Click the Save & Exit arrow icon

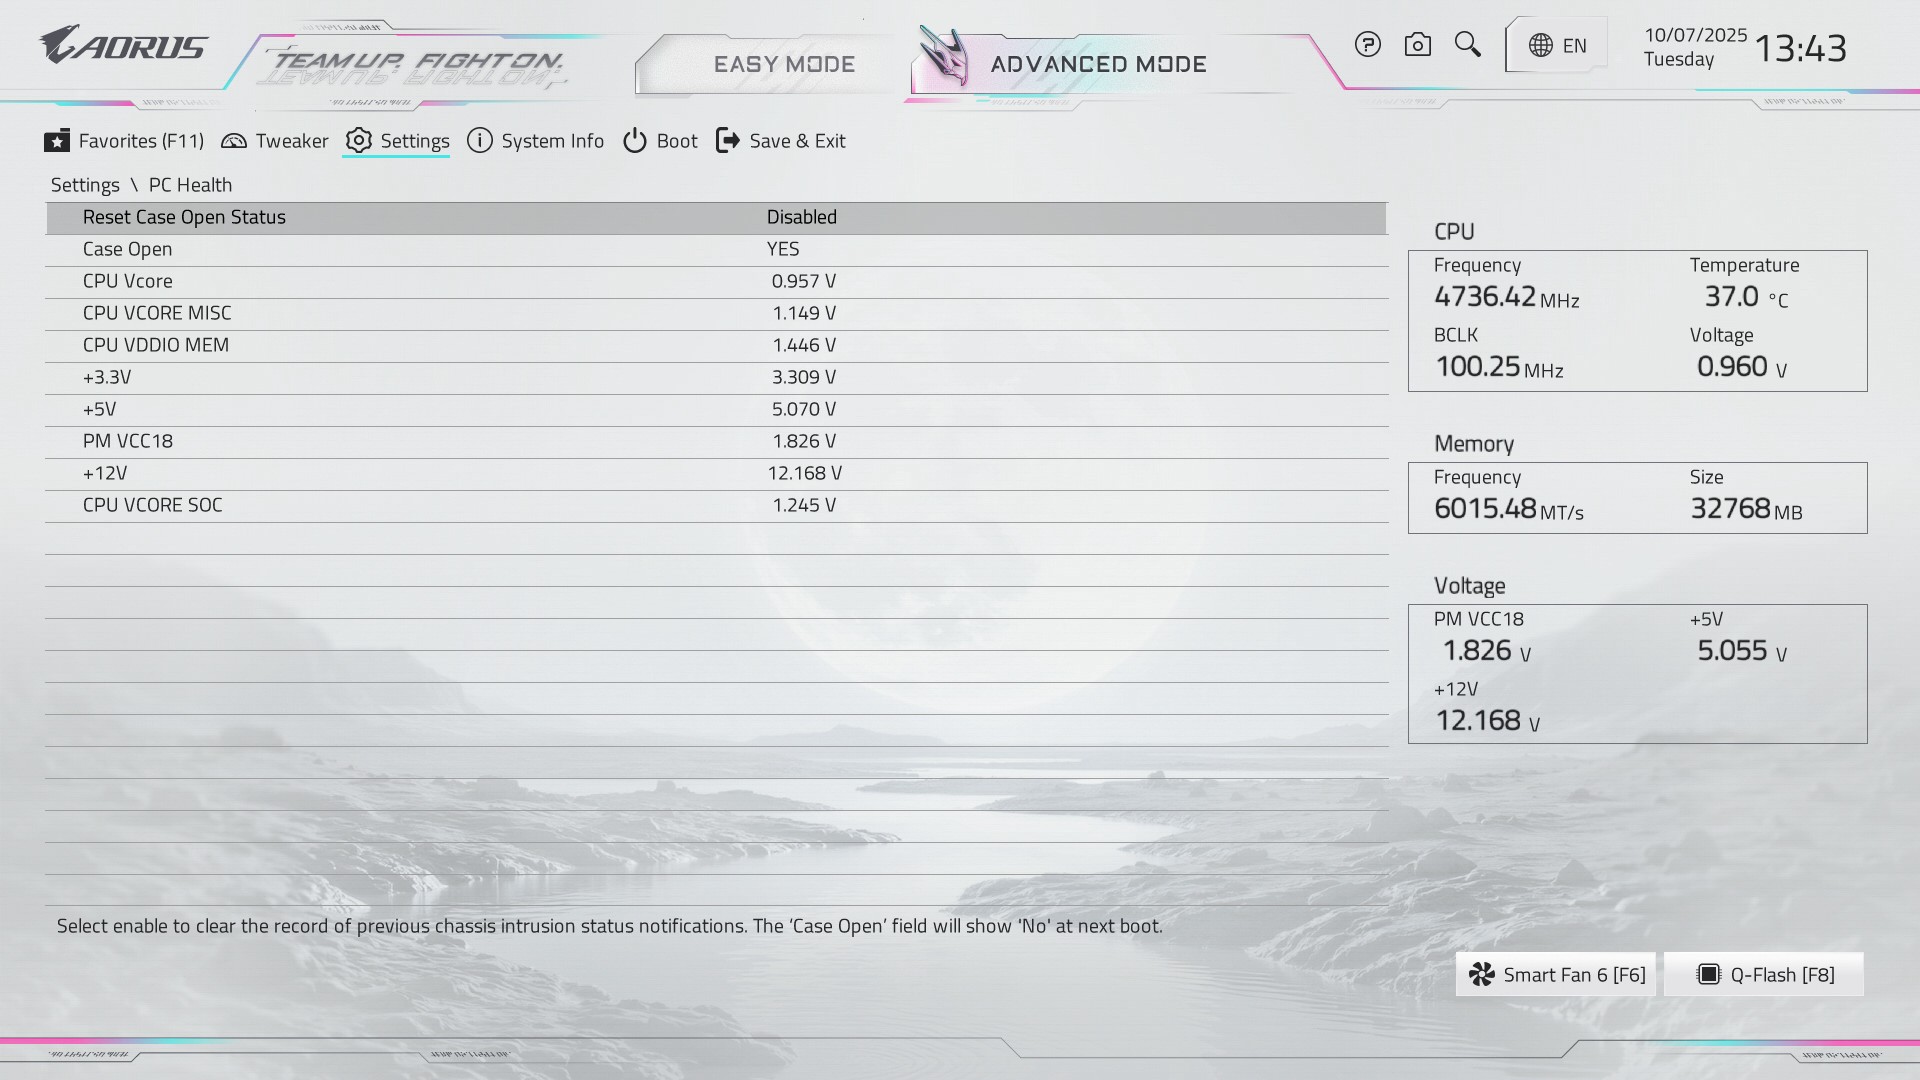tap(728, 141)
